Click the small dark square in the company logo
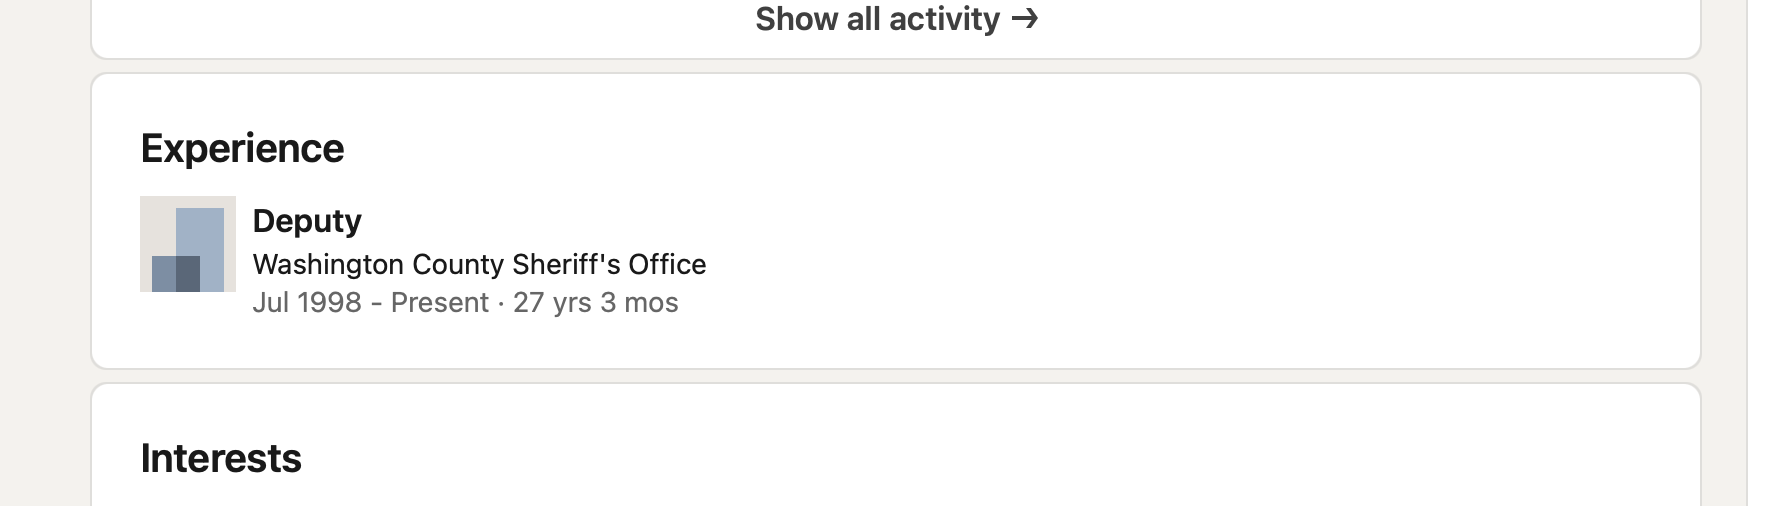Image resolution: width=1780 pixels, height=506 pixels. 188,274
